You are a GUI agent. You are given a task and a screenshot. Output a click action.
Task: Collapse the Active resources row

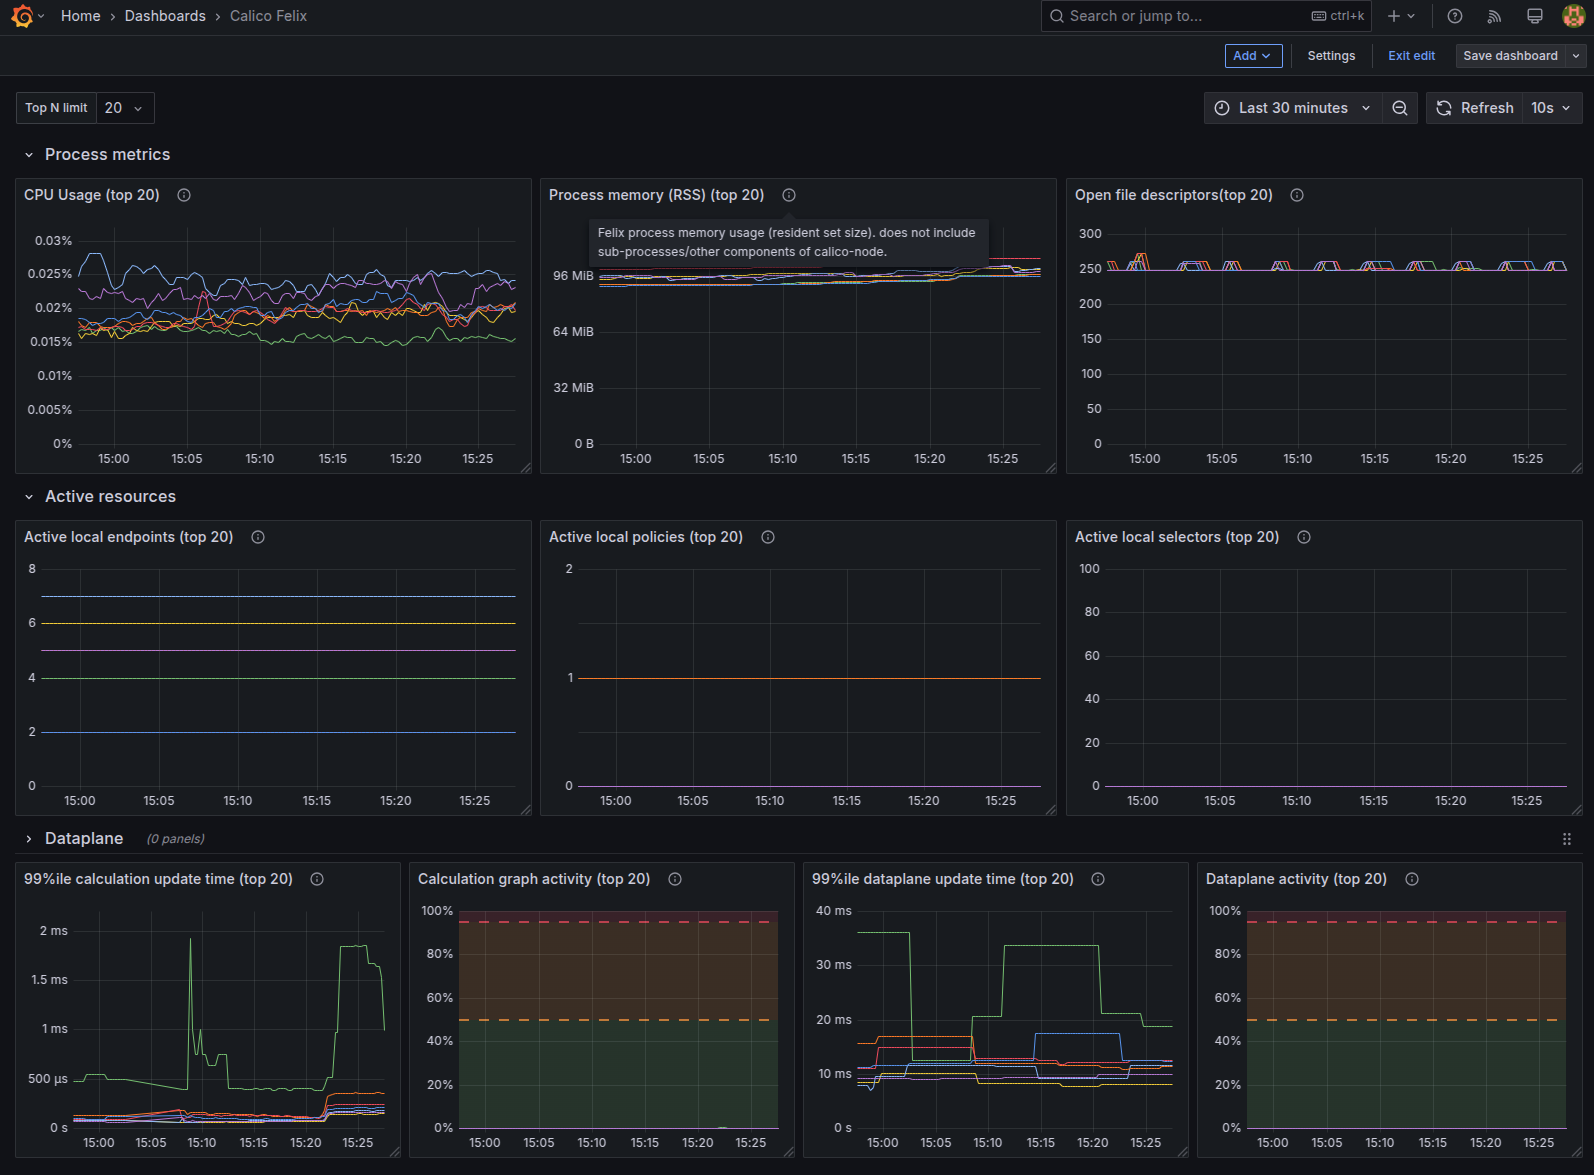tap(29, 497)
